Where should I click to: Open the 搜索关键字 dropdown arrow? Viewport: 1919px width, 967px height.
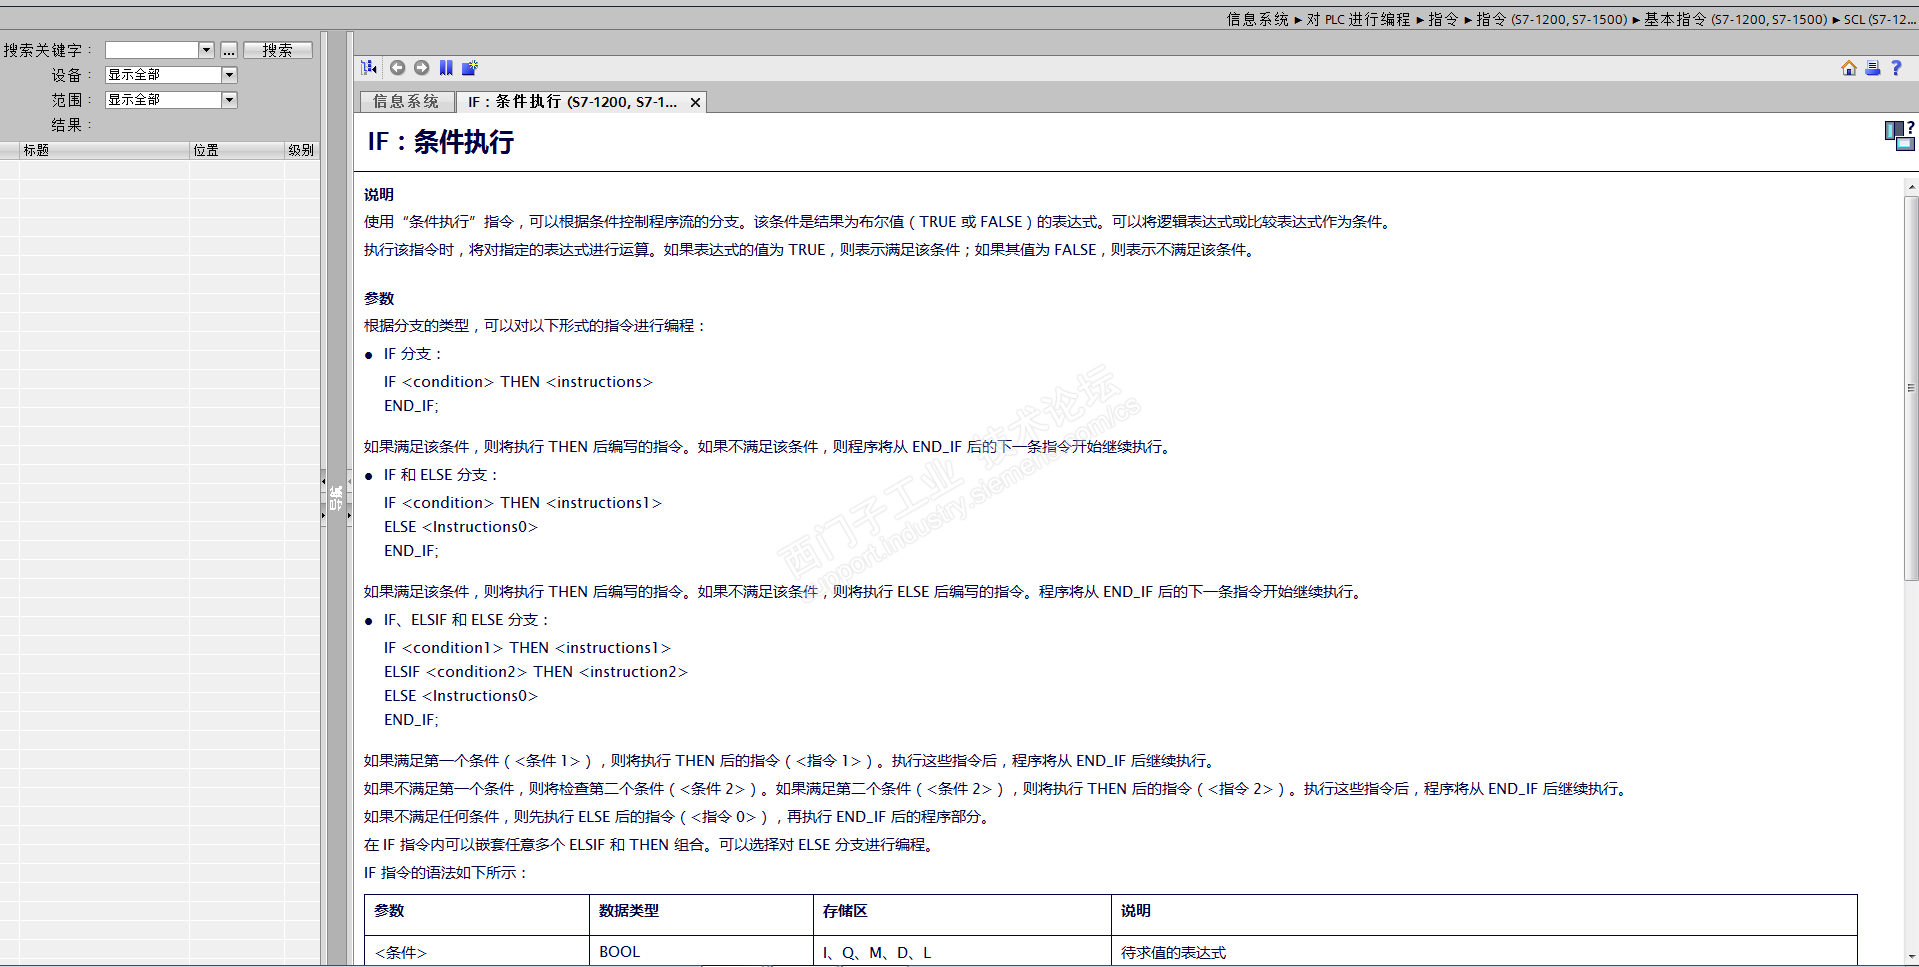206,50
